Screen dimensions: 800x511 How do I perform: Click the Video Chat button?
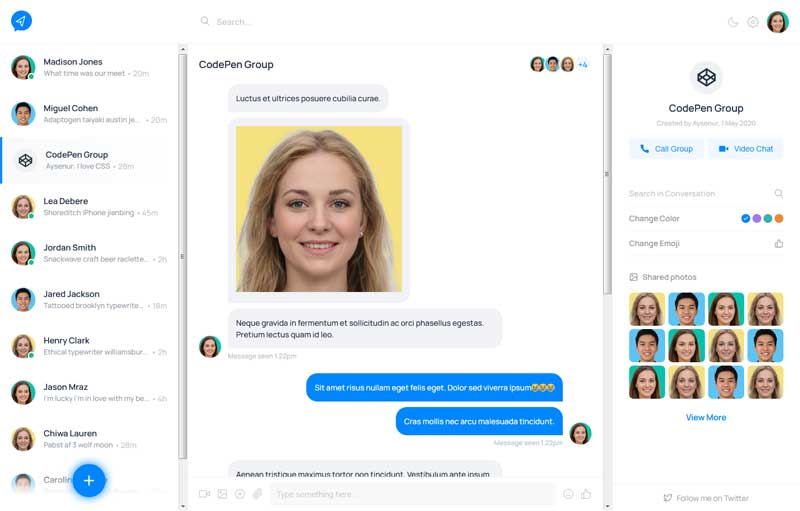pyautogui.click(x=745, y=149)
